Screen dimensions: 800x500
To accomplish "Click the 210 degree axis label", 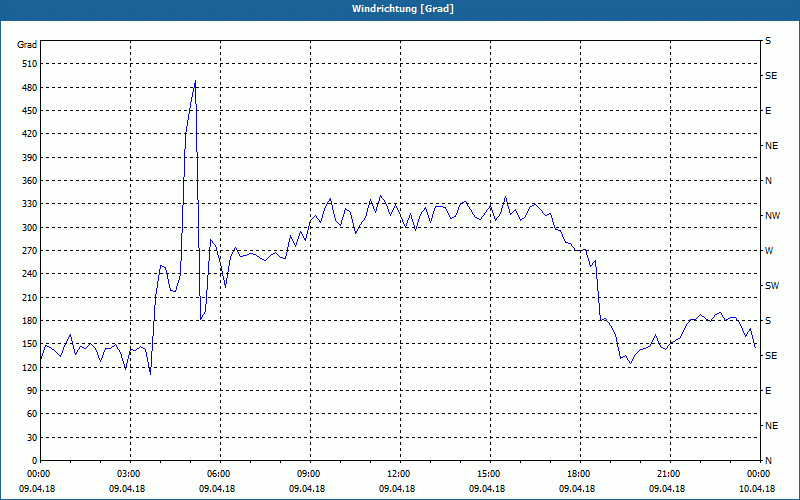I will pos(30,297).
